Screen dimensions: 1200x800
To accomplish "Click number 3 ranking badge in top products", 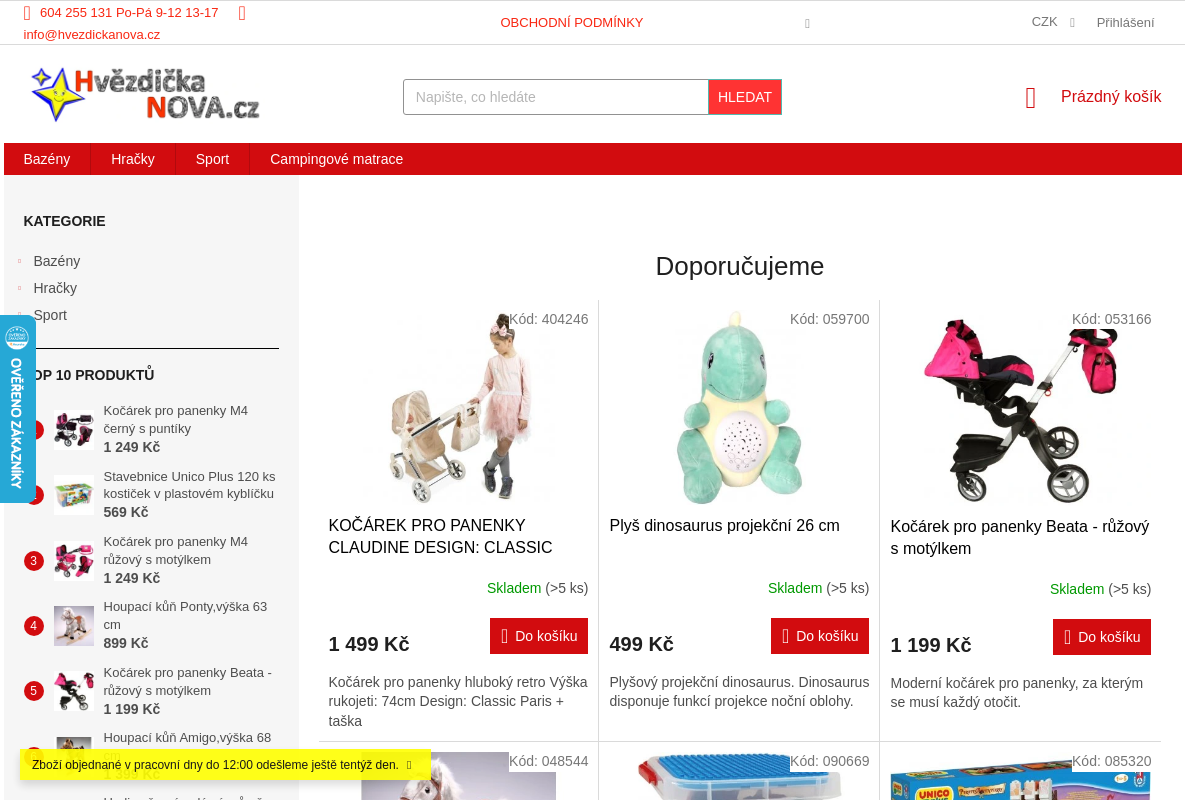I will click(x=34, y=561).
